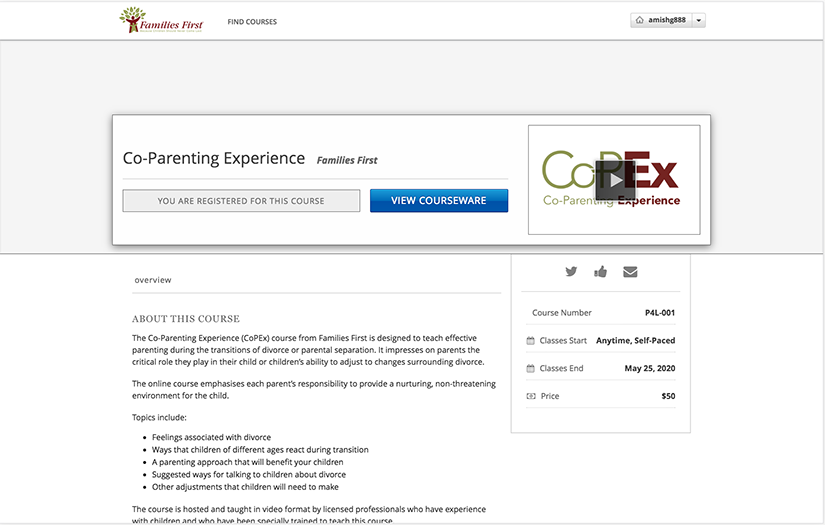Click the $50 price value
This screenshot has height=525, width=825.
pyautogui.click(x=668, y=396)
